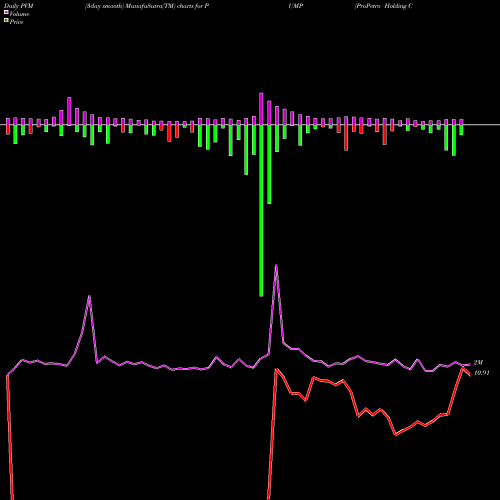
Task: Select the 'Volume' legend label
Action: coord(19,14)
